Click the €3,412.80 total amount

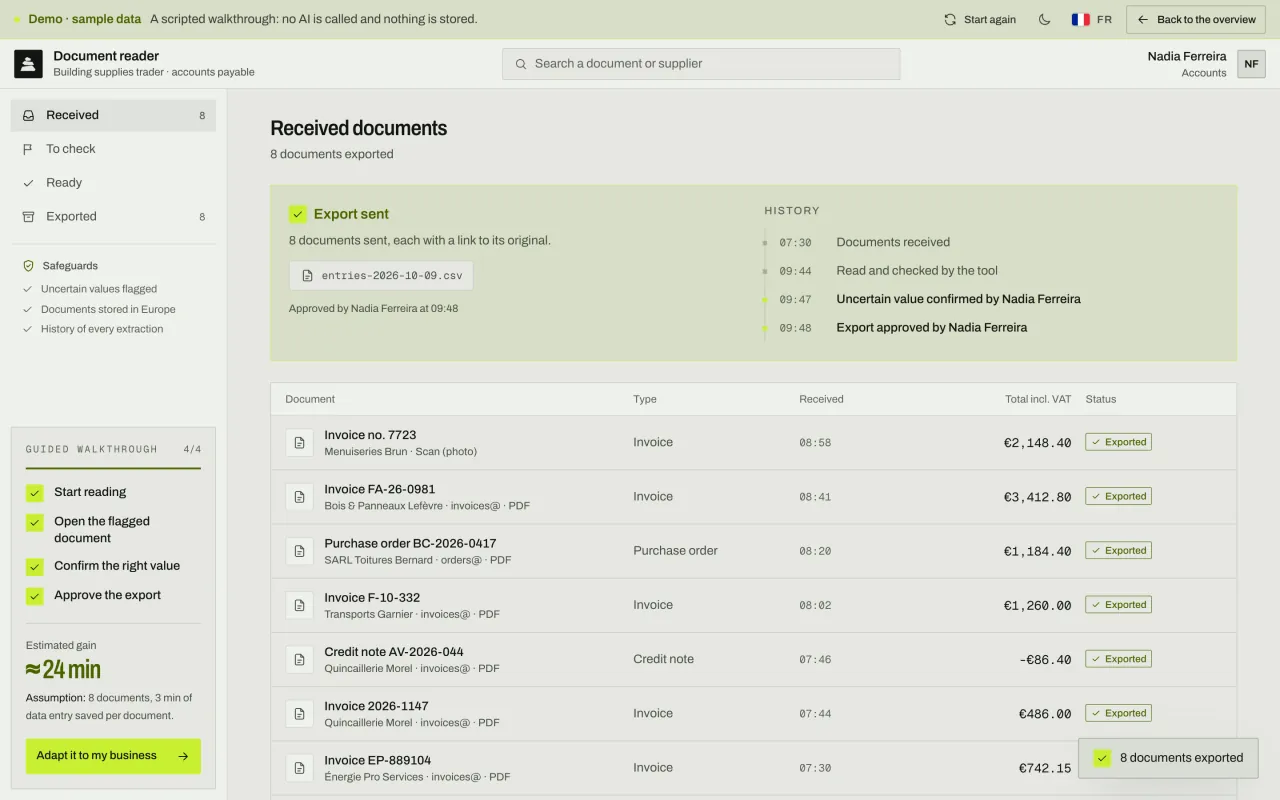coord(1037,497)
